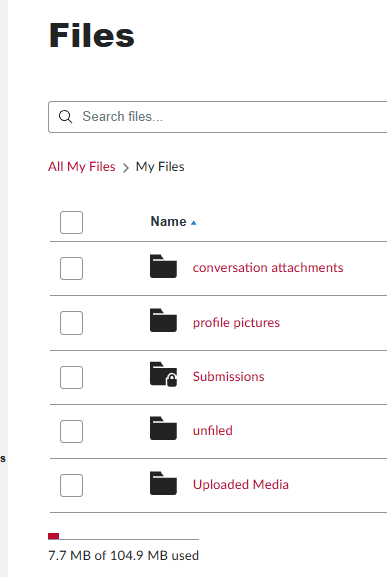Toggle the select-all checkbox in header
This screenshot has height=577, width=387.
pyautogui.click(x=71, y=222)
